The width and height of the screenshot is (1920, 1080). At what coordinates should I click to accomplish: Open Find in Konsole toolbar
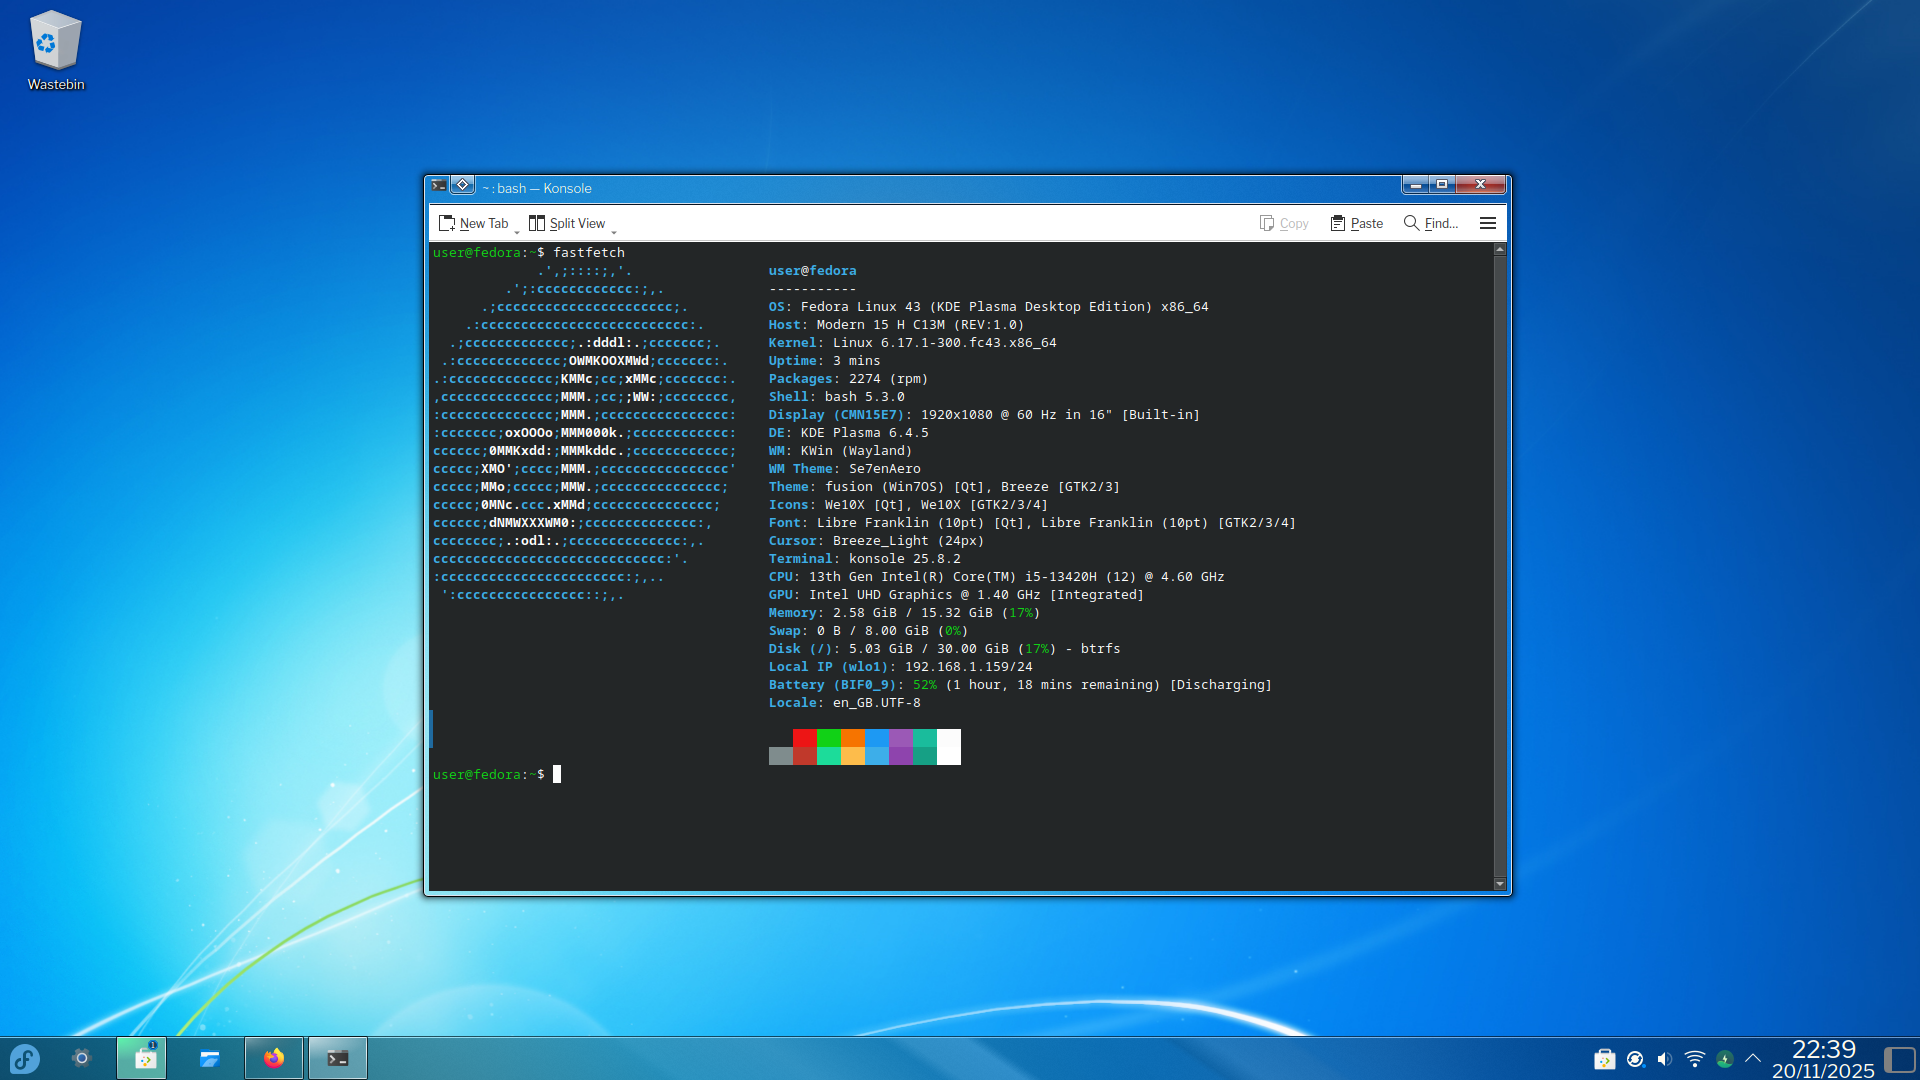(1431, 223)
